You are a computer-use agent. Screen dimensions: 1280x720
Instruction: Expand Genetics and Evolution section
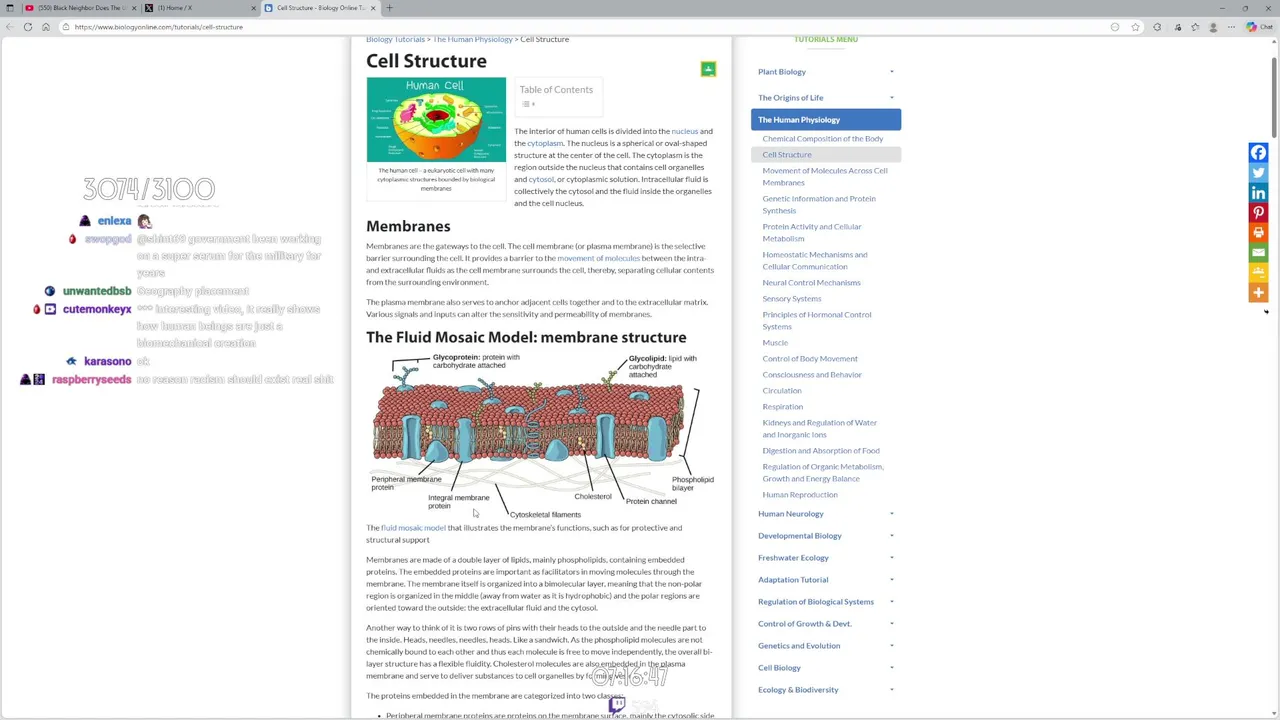coord(891,646)
